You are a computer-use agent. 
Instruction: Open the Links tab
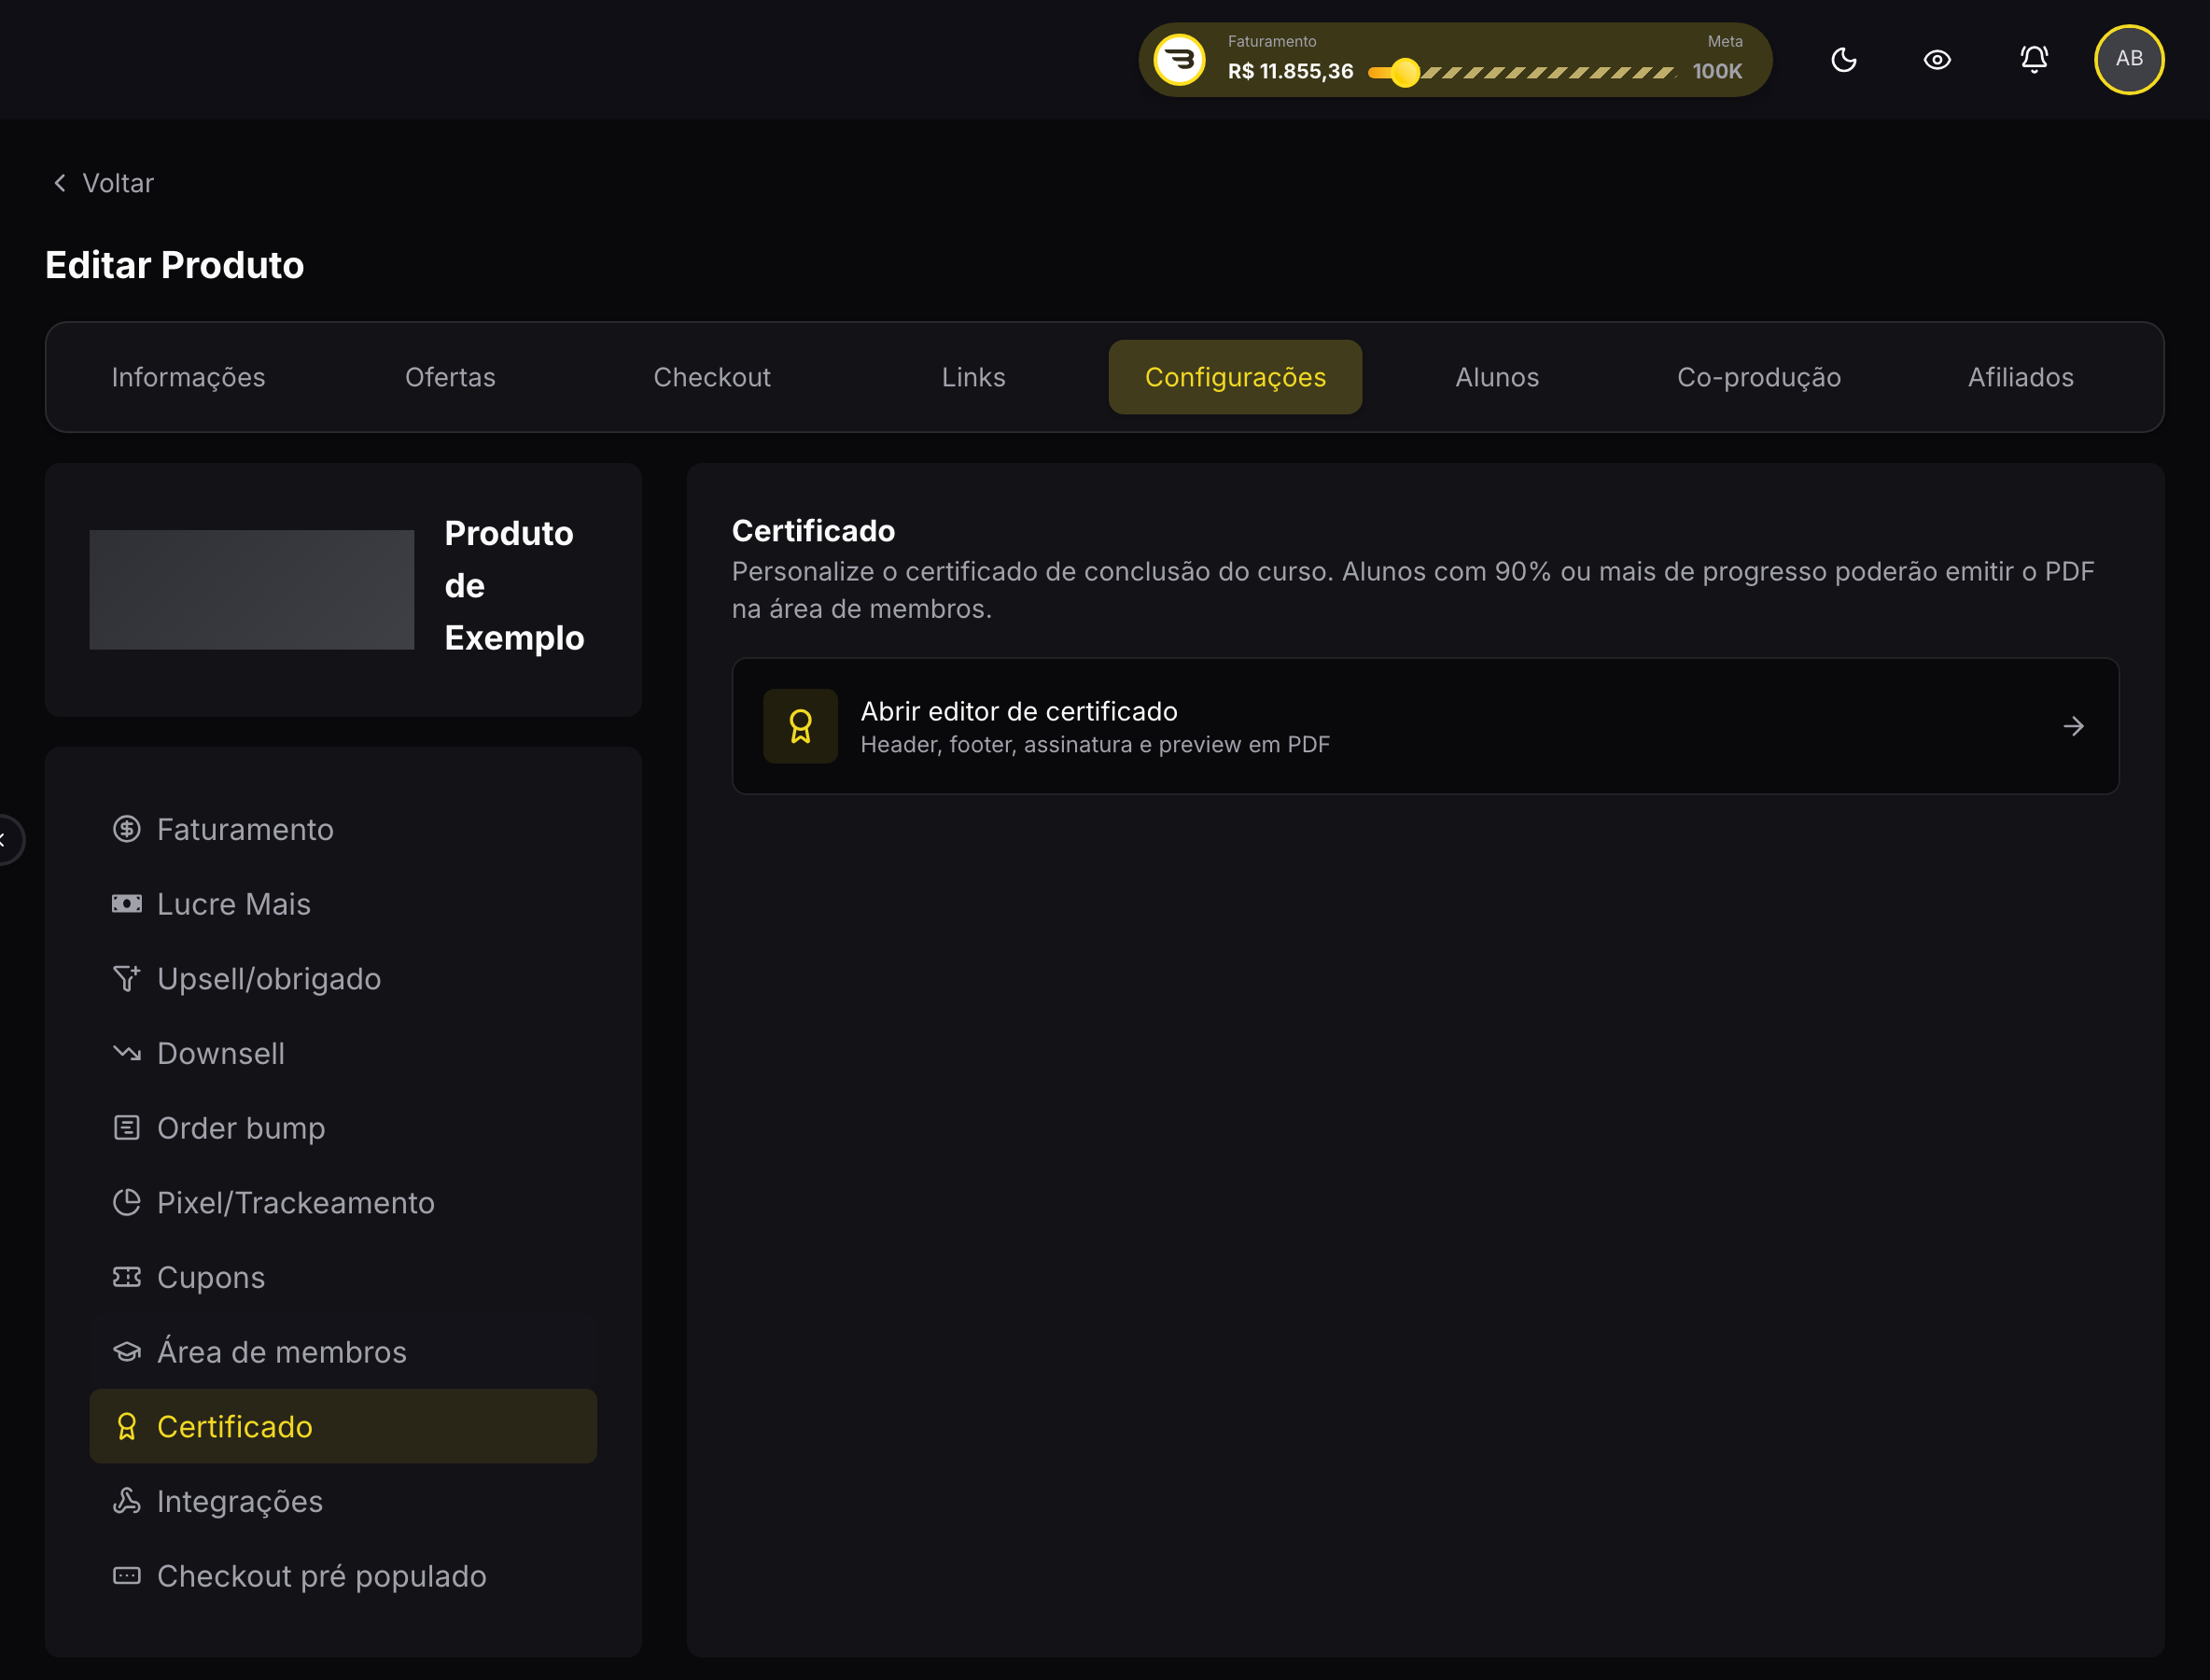coord(973,377)
